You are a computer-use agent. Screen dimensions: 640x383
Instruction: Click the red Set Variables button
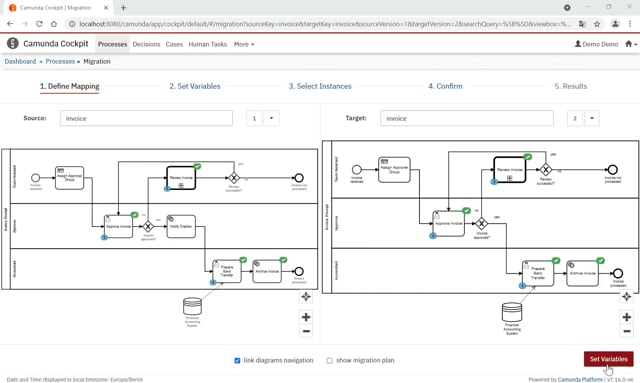click(x=609, y=359)
